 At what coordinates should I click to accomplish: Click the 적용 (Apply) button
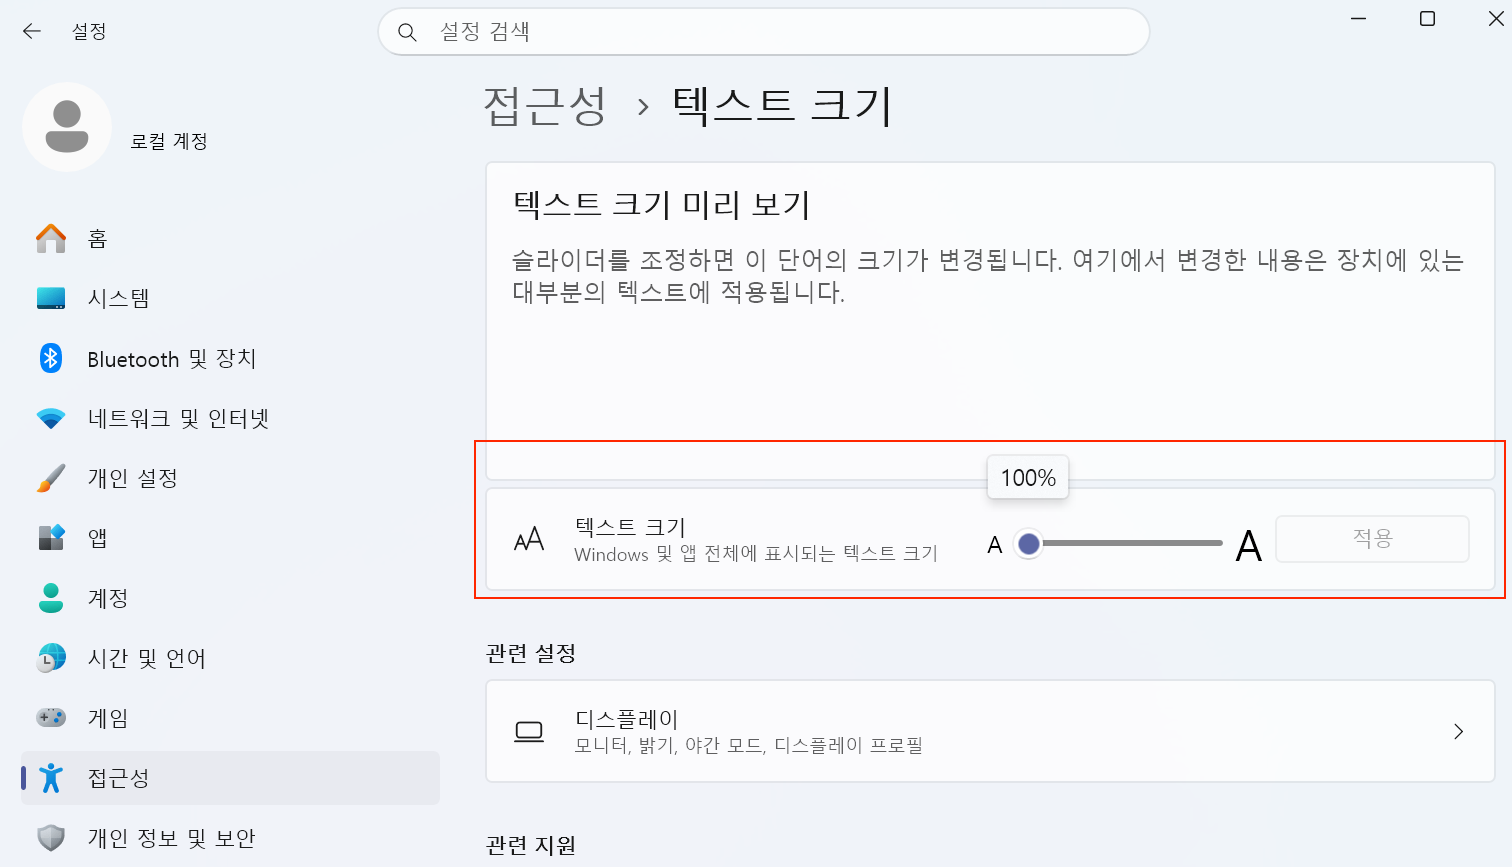click(x=1372, y=539)
